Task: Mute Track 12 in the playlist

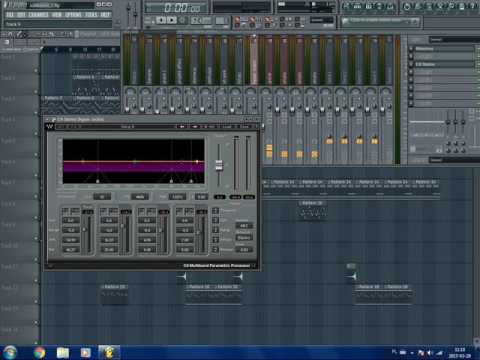Action: pyautogui.click(x=36, y=302)
